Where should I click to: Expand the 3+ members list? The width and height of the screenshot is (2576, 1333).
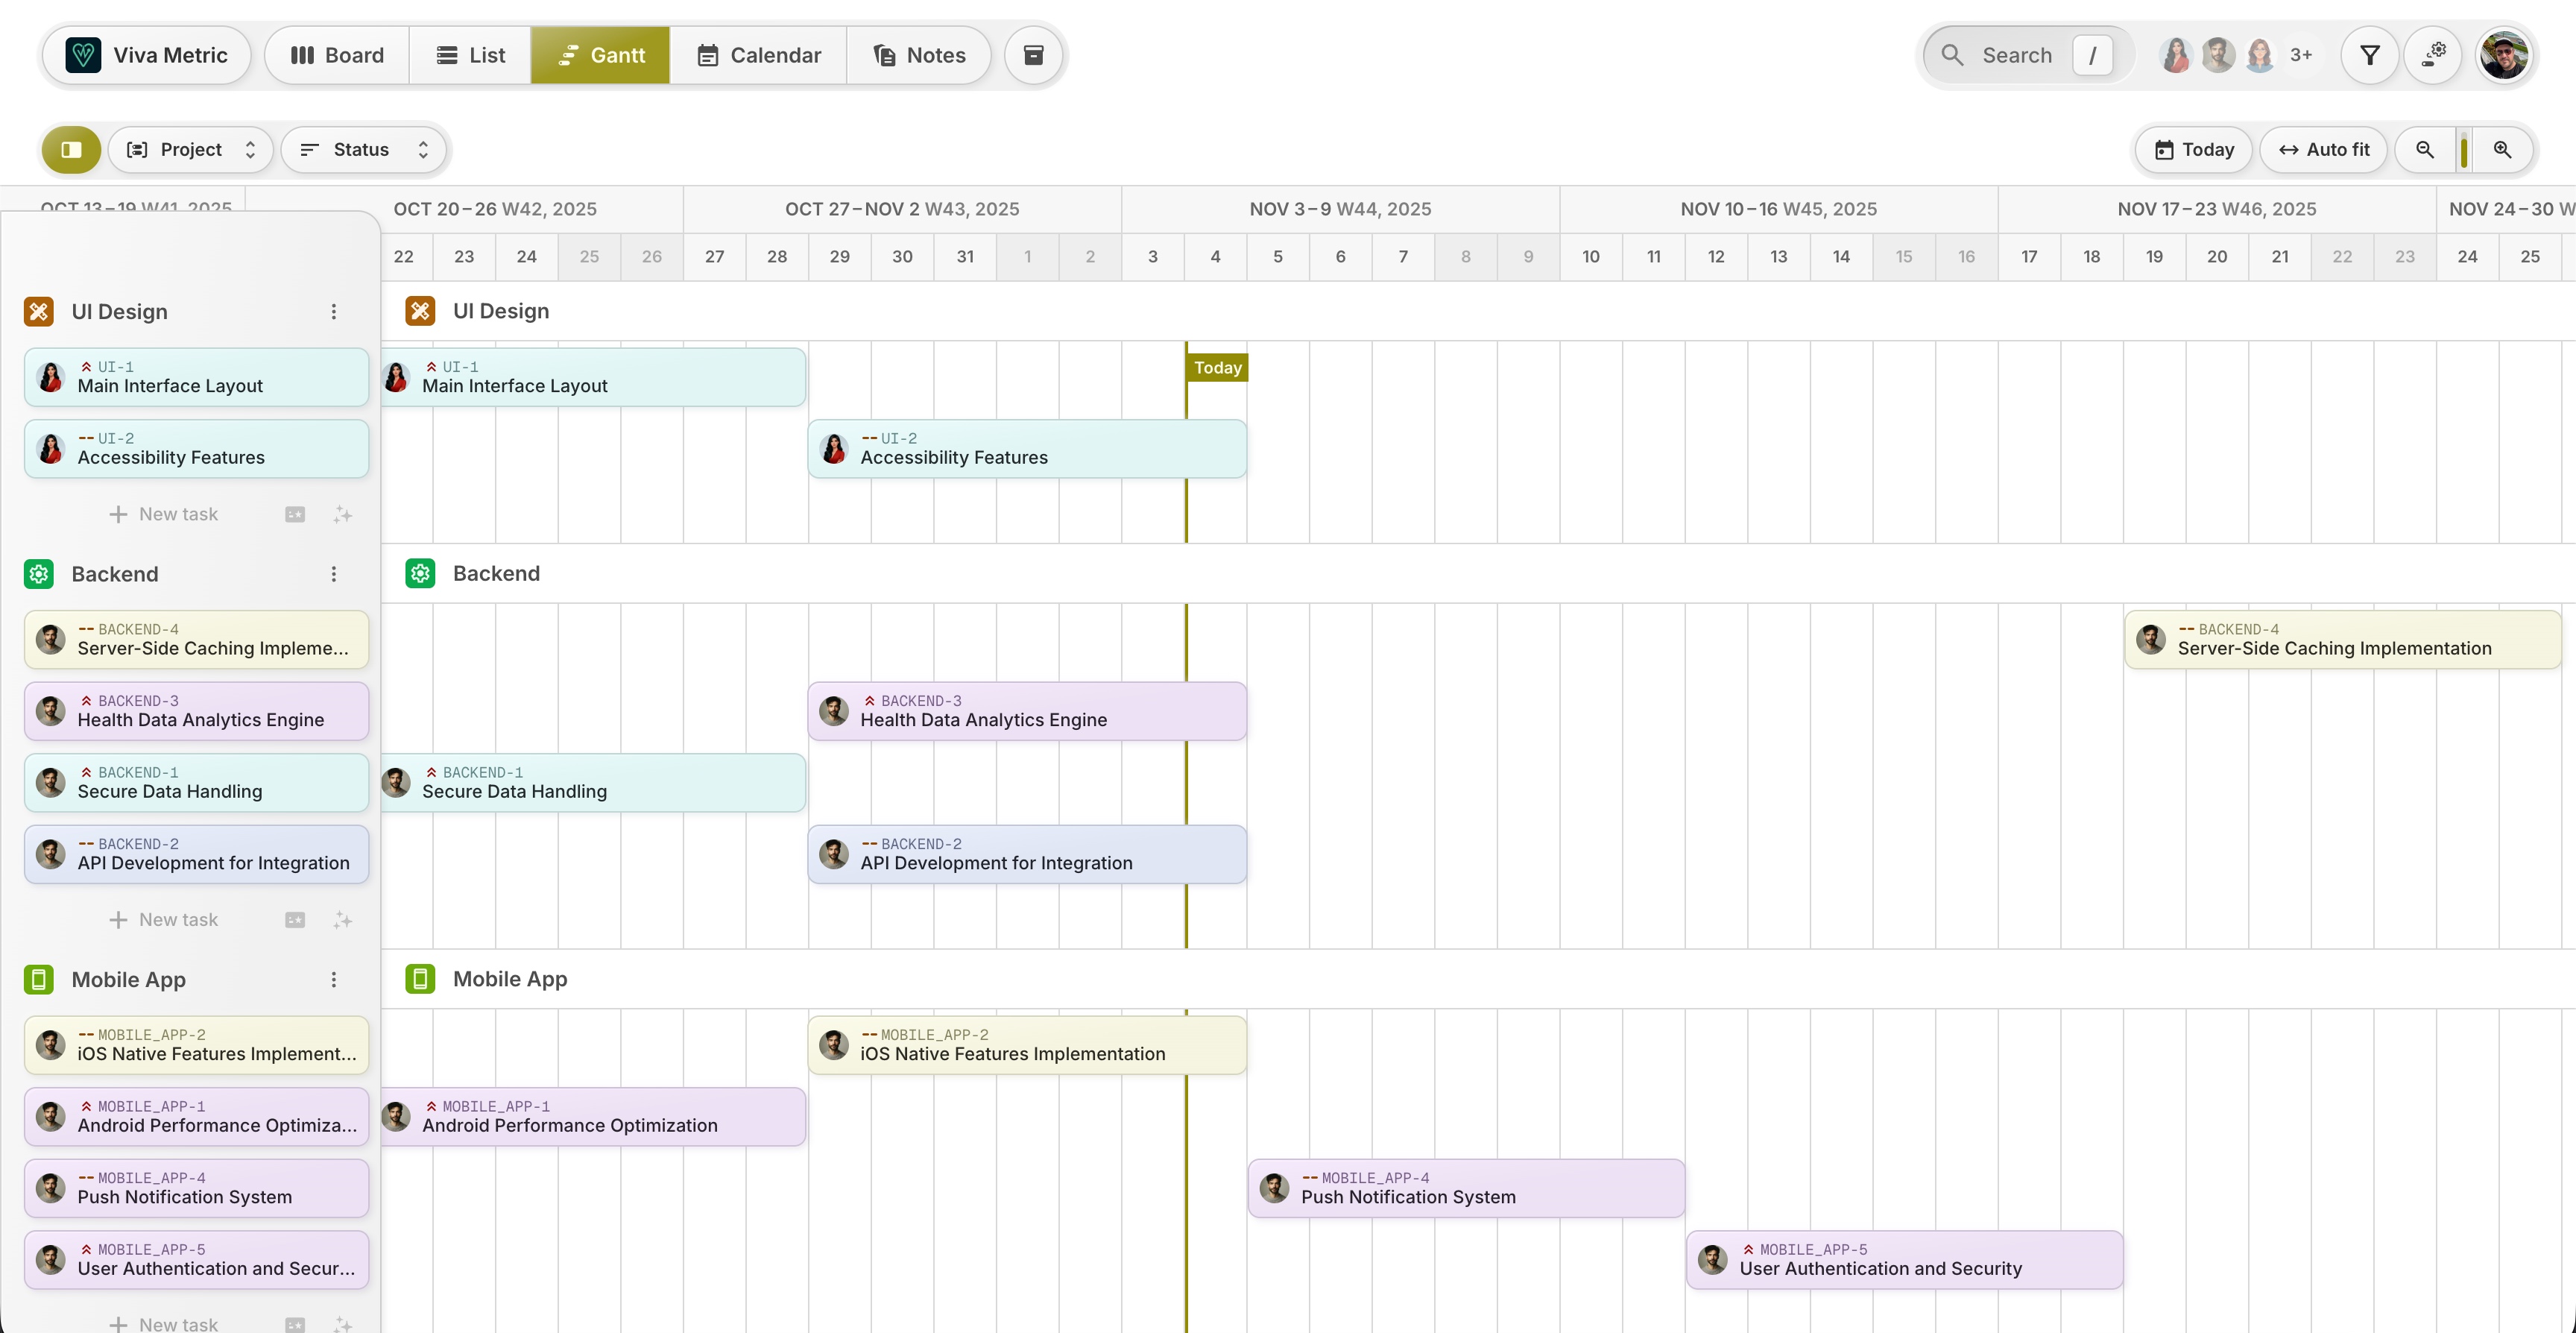coord(2301,55)
